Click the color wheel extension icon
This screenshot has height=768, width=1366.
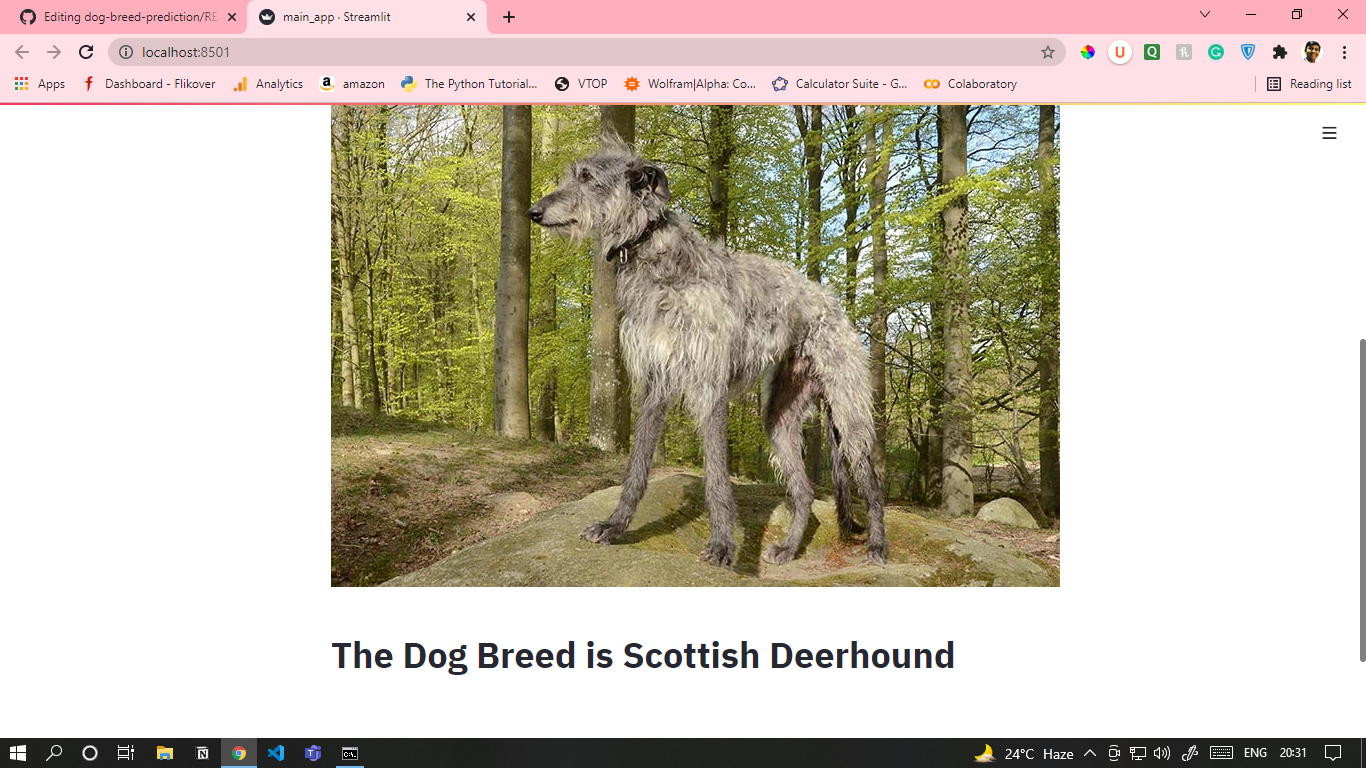click(x=1087, y=51)
